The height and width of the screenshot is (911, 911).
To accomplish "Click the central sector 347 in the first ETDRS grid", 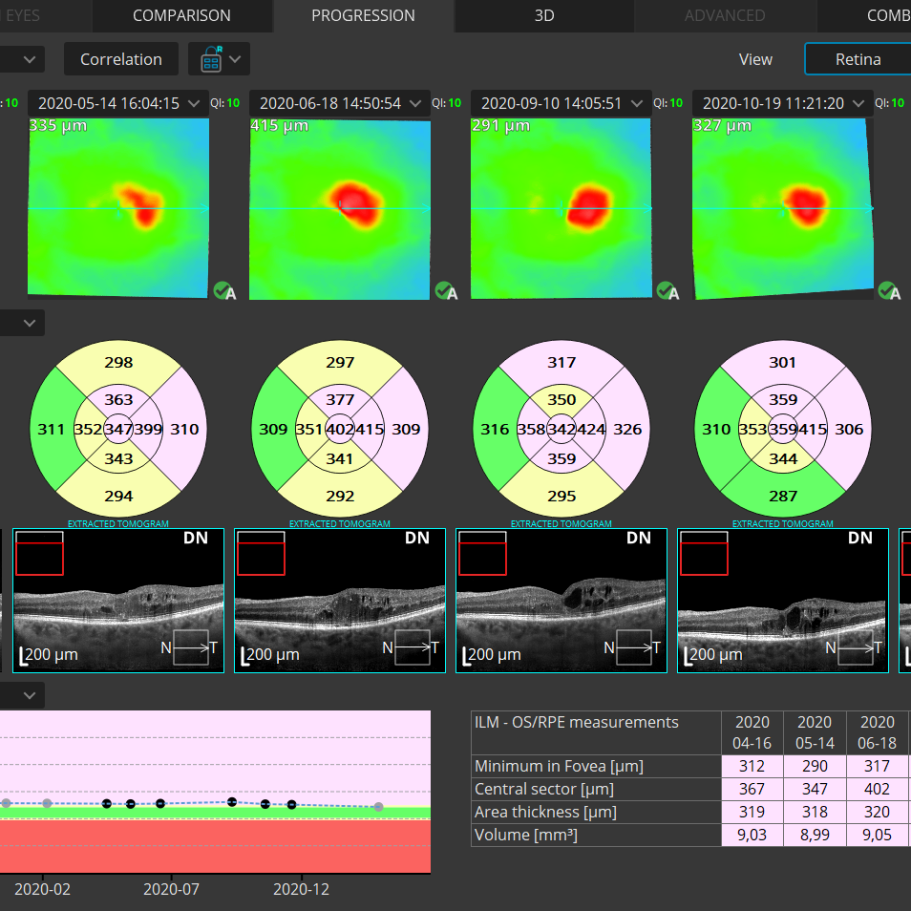I will 118,429.
